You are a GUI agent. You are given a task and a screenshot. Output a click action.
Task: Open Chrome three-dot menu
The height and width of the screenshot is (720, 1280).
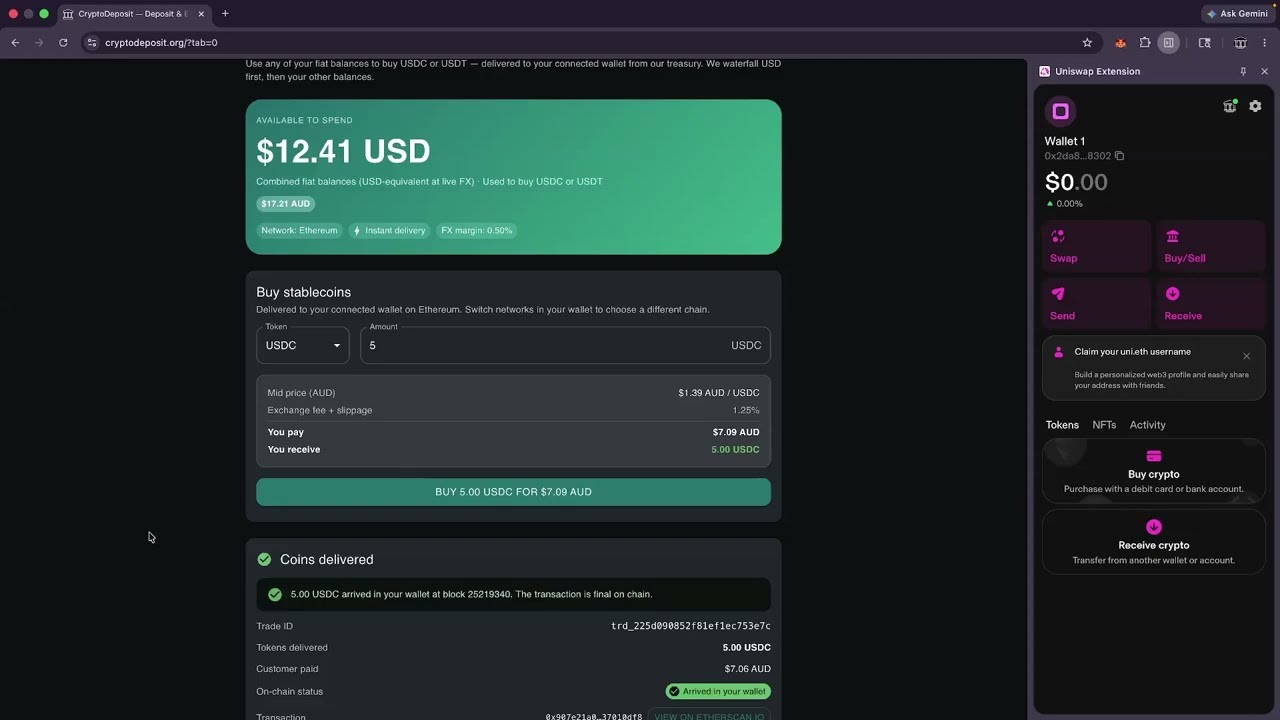click(1264, 43)
